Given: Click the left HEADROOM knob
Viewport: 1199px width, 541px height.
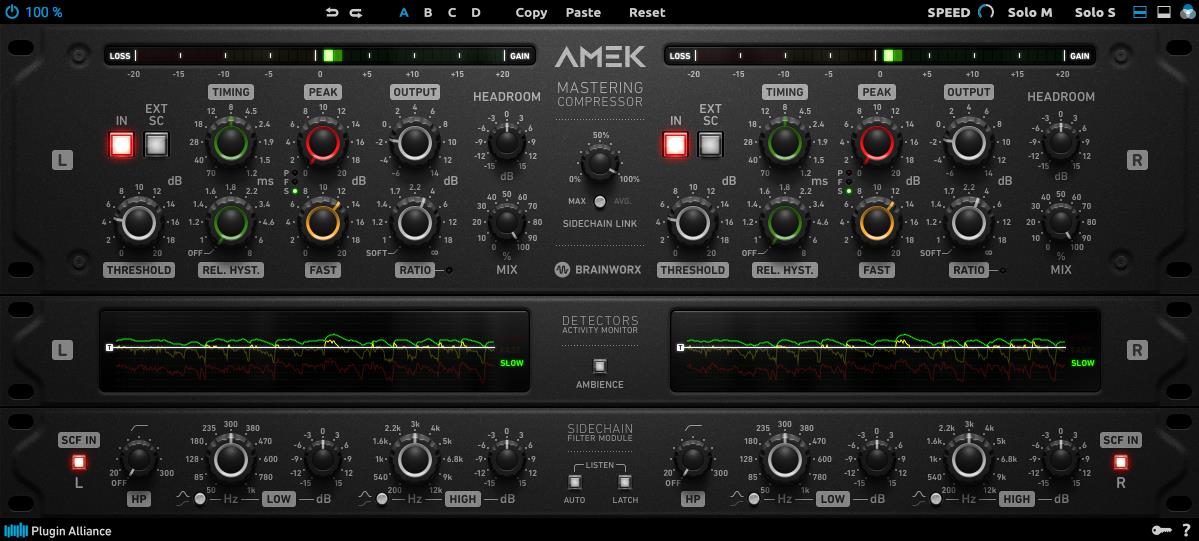Looking at the screenshot, I should click(506, 142).
